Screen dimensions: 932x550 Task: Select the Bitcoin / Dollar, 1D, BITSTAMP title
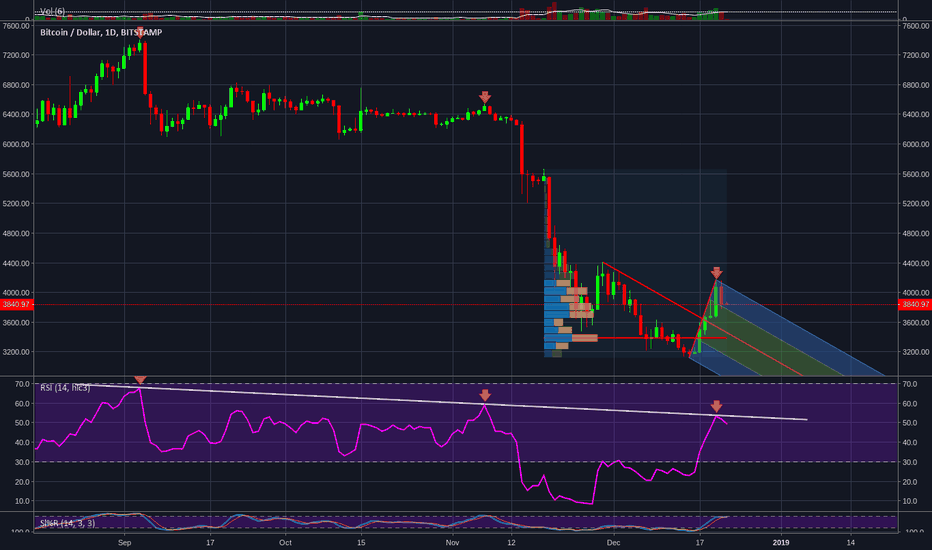101,33
